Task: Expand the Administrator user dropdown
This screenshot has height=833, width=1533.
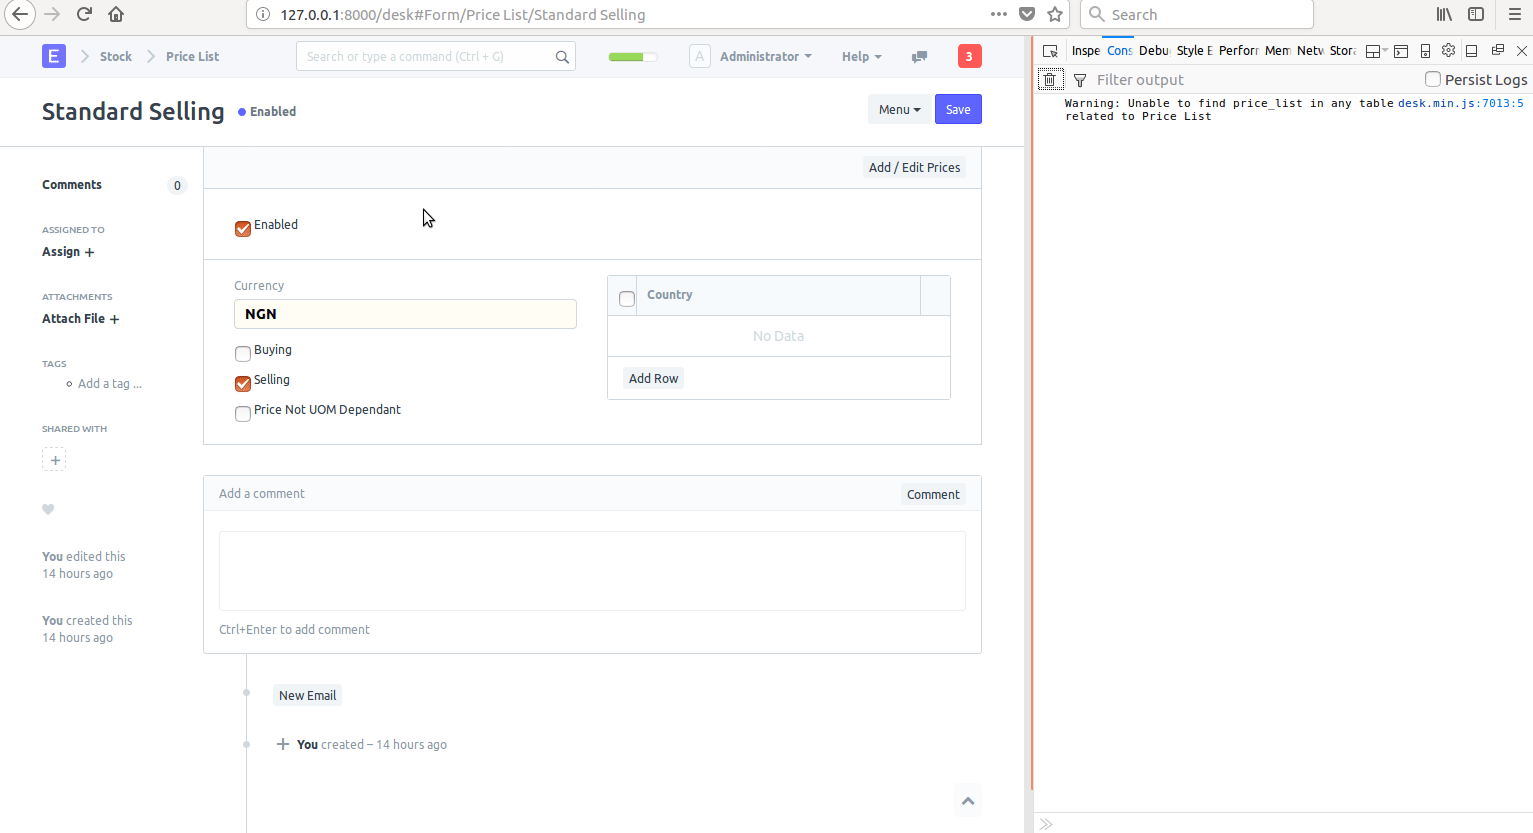Action: point(766,57)
